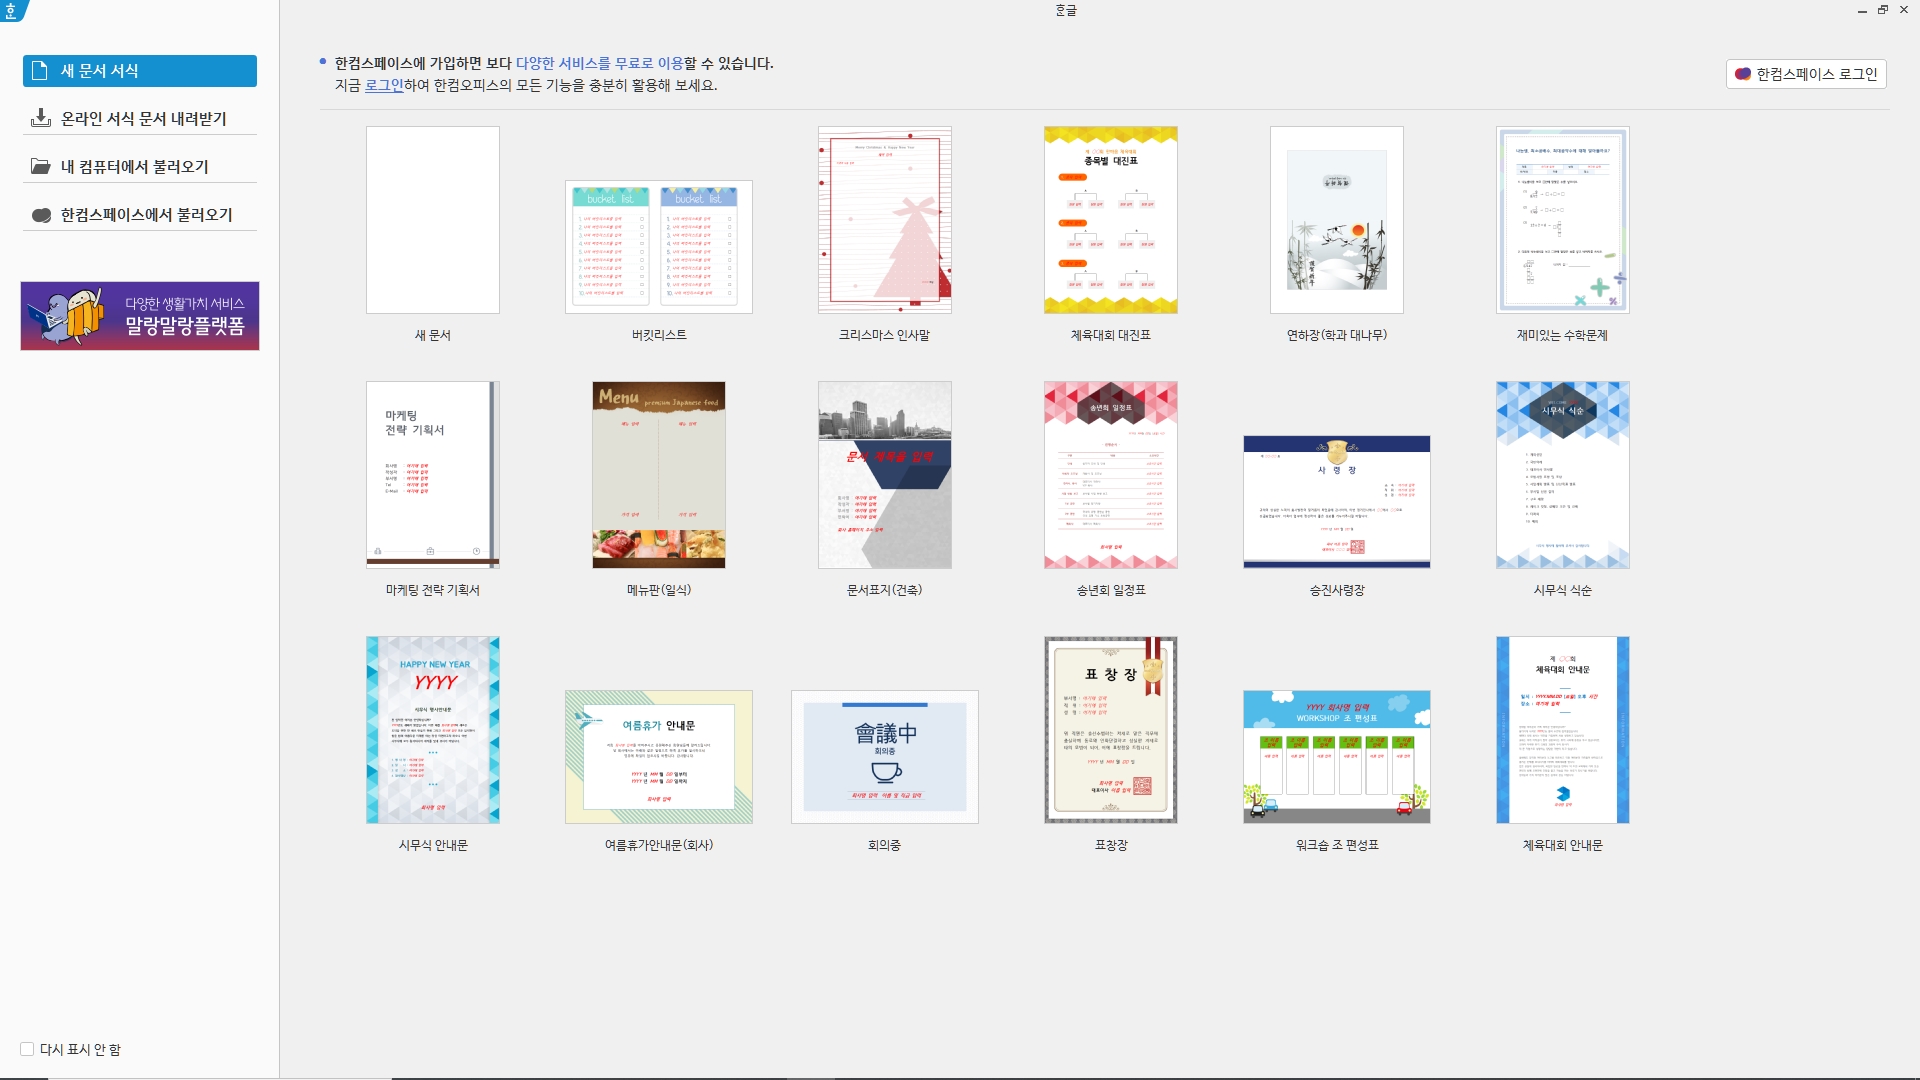
Task: Choose the blank 새 문서 template
Action: click(x=432, y=220)
